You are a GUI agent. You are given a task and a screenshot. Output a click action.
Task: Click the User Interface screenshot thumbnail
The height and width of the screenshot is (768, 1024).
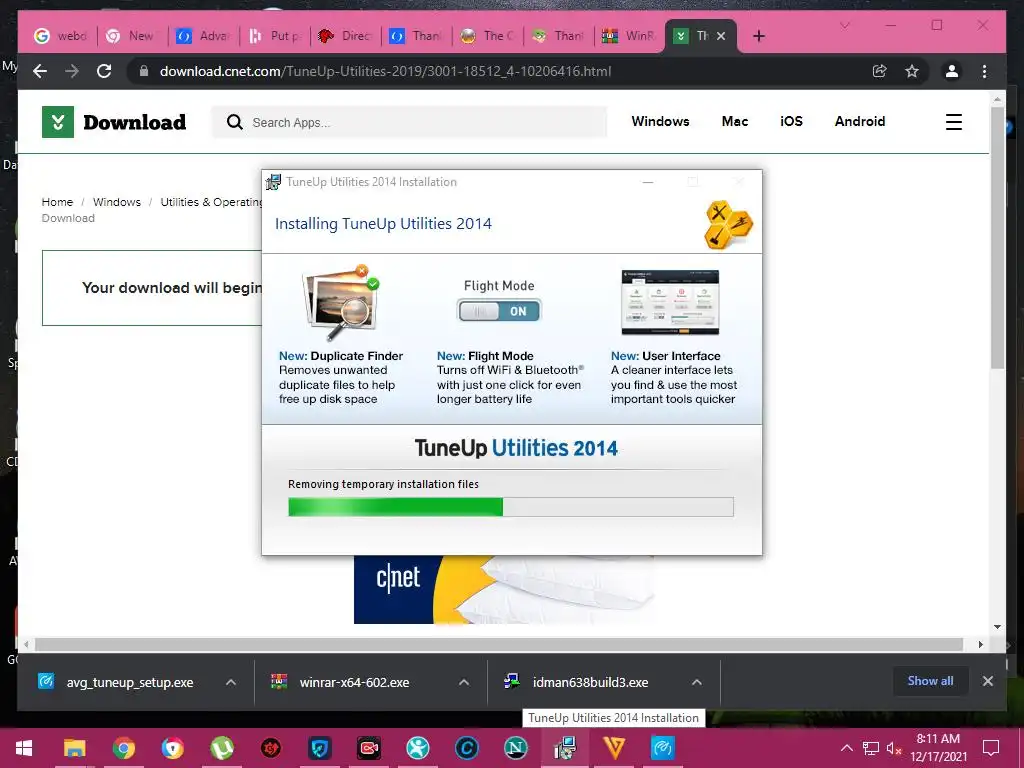[669, 302]
